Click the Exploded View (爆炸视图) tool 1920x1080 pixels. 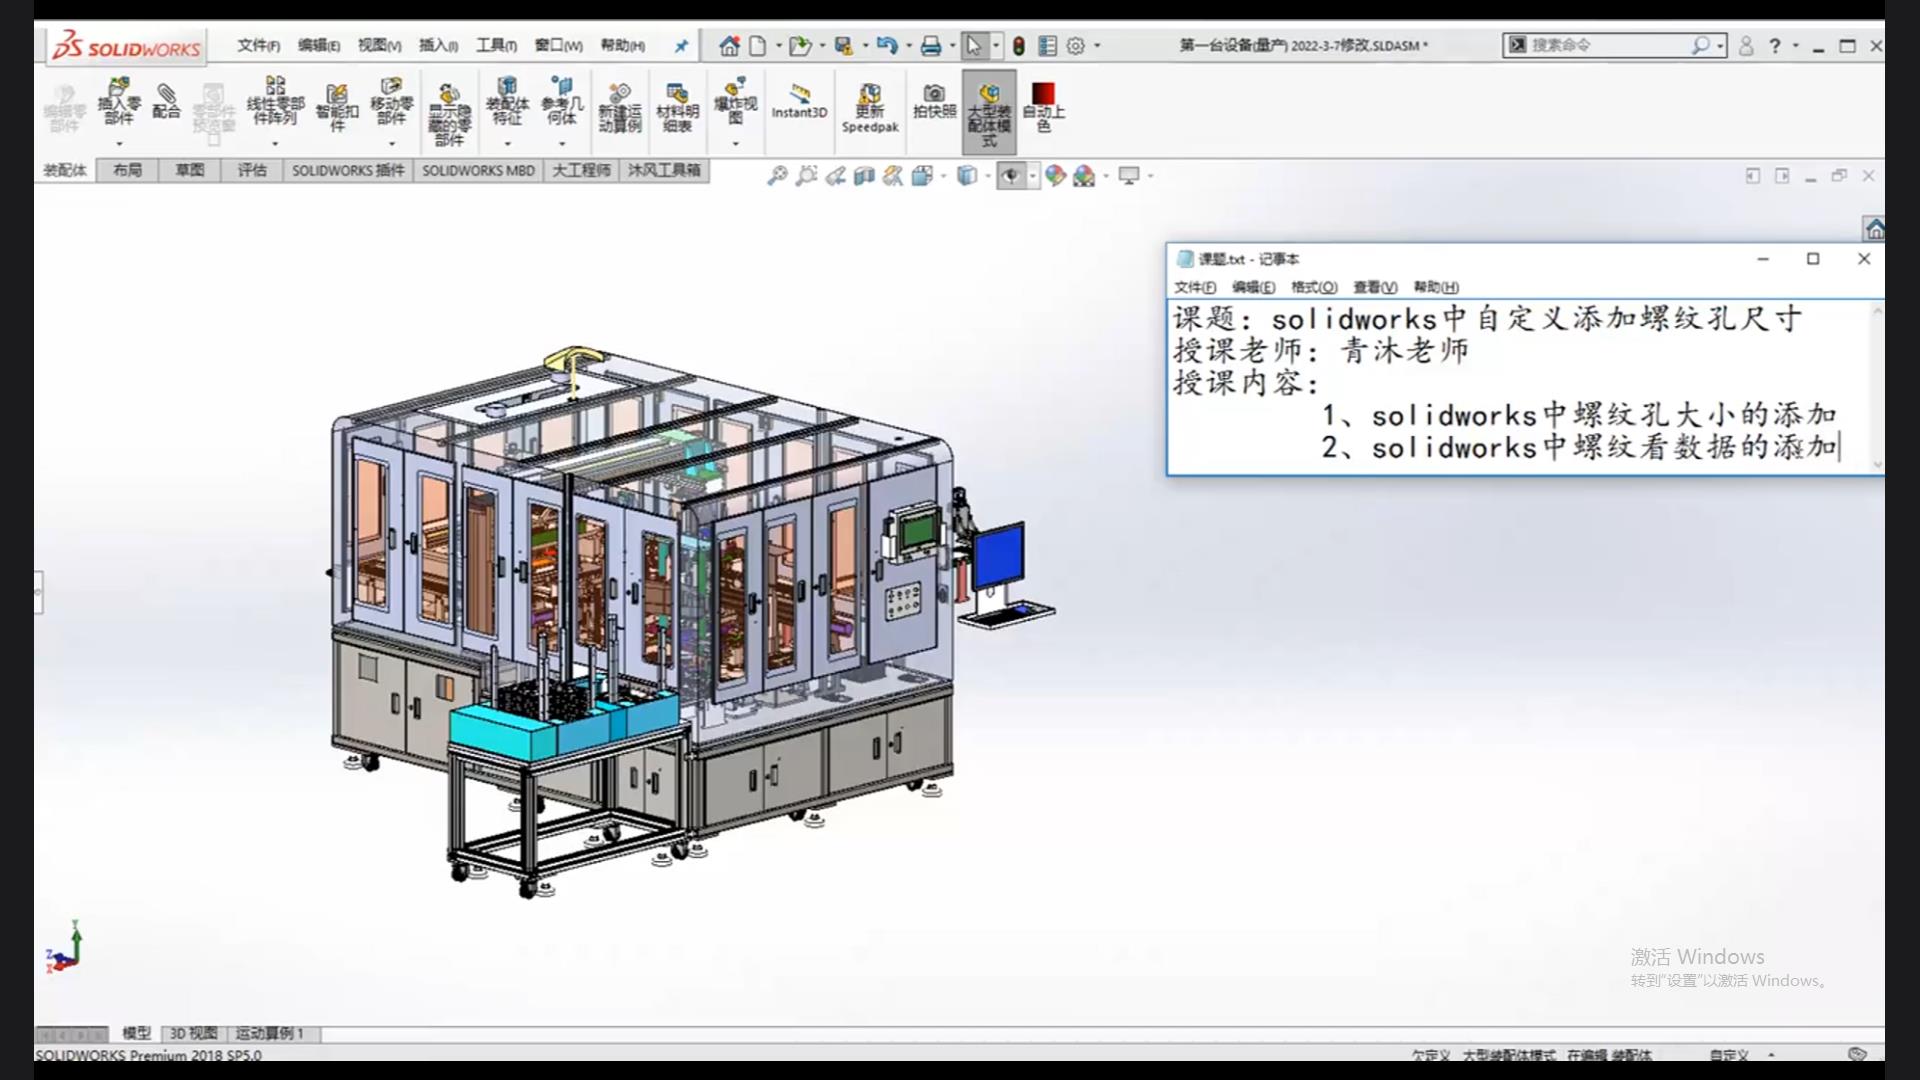click(x=735, y=101)
